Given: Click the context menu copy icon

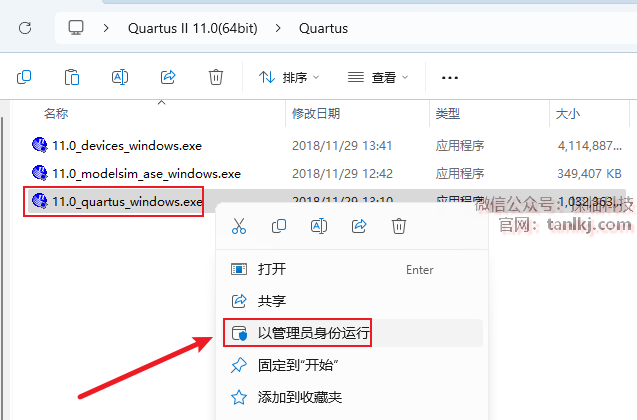Looking at the screenshot, I should pos(279,226).
